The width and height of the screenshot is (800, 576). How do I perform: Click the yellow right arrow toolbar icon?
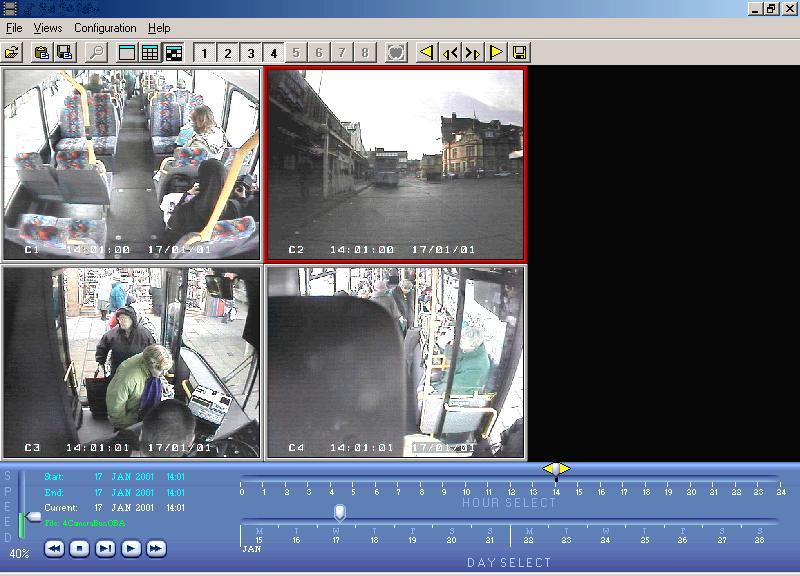pos(496,52)
